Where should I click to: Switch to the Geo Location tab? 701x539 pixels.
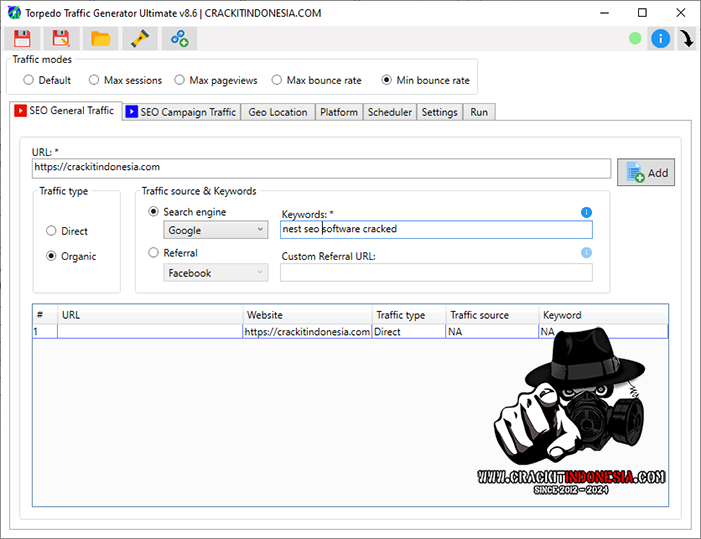point(277,112)
